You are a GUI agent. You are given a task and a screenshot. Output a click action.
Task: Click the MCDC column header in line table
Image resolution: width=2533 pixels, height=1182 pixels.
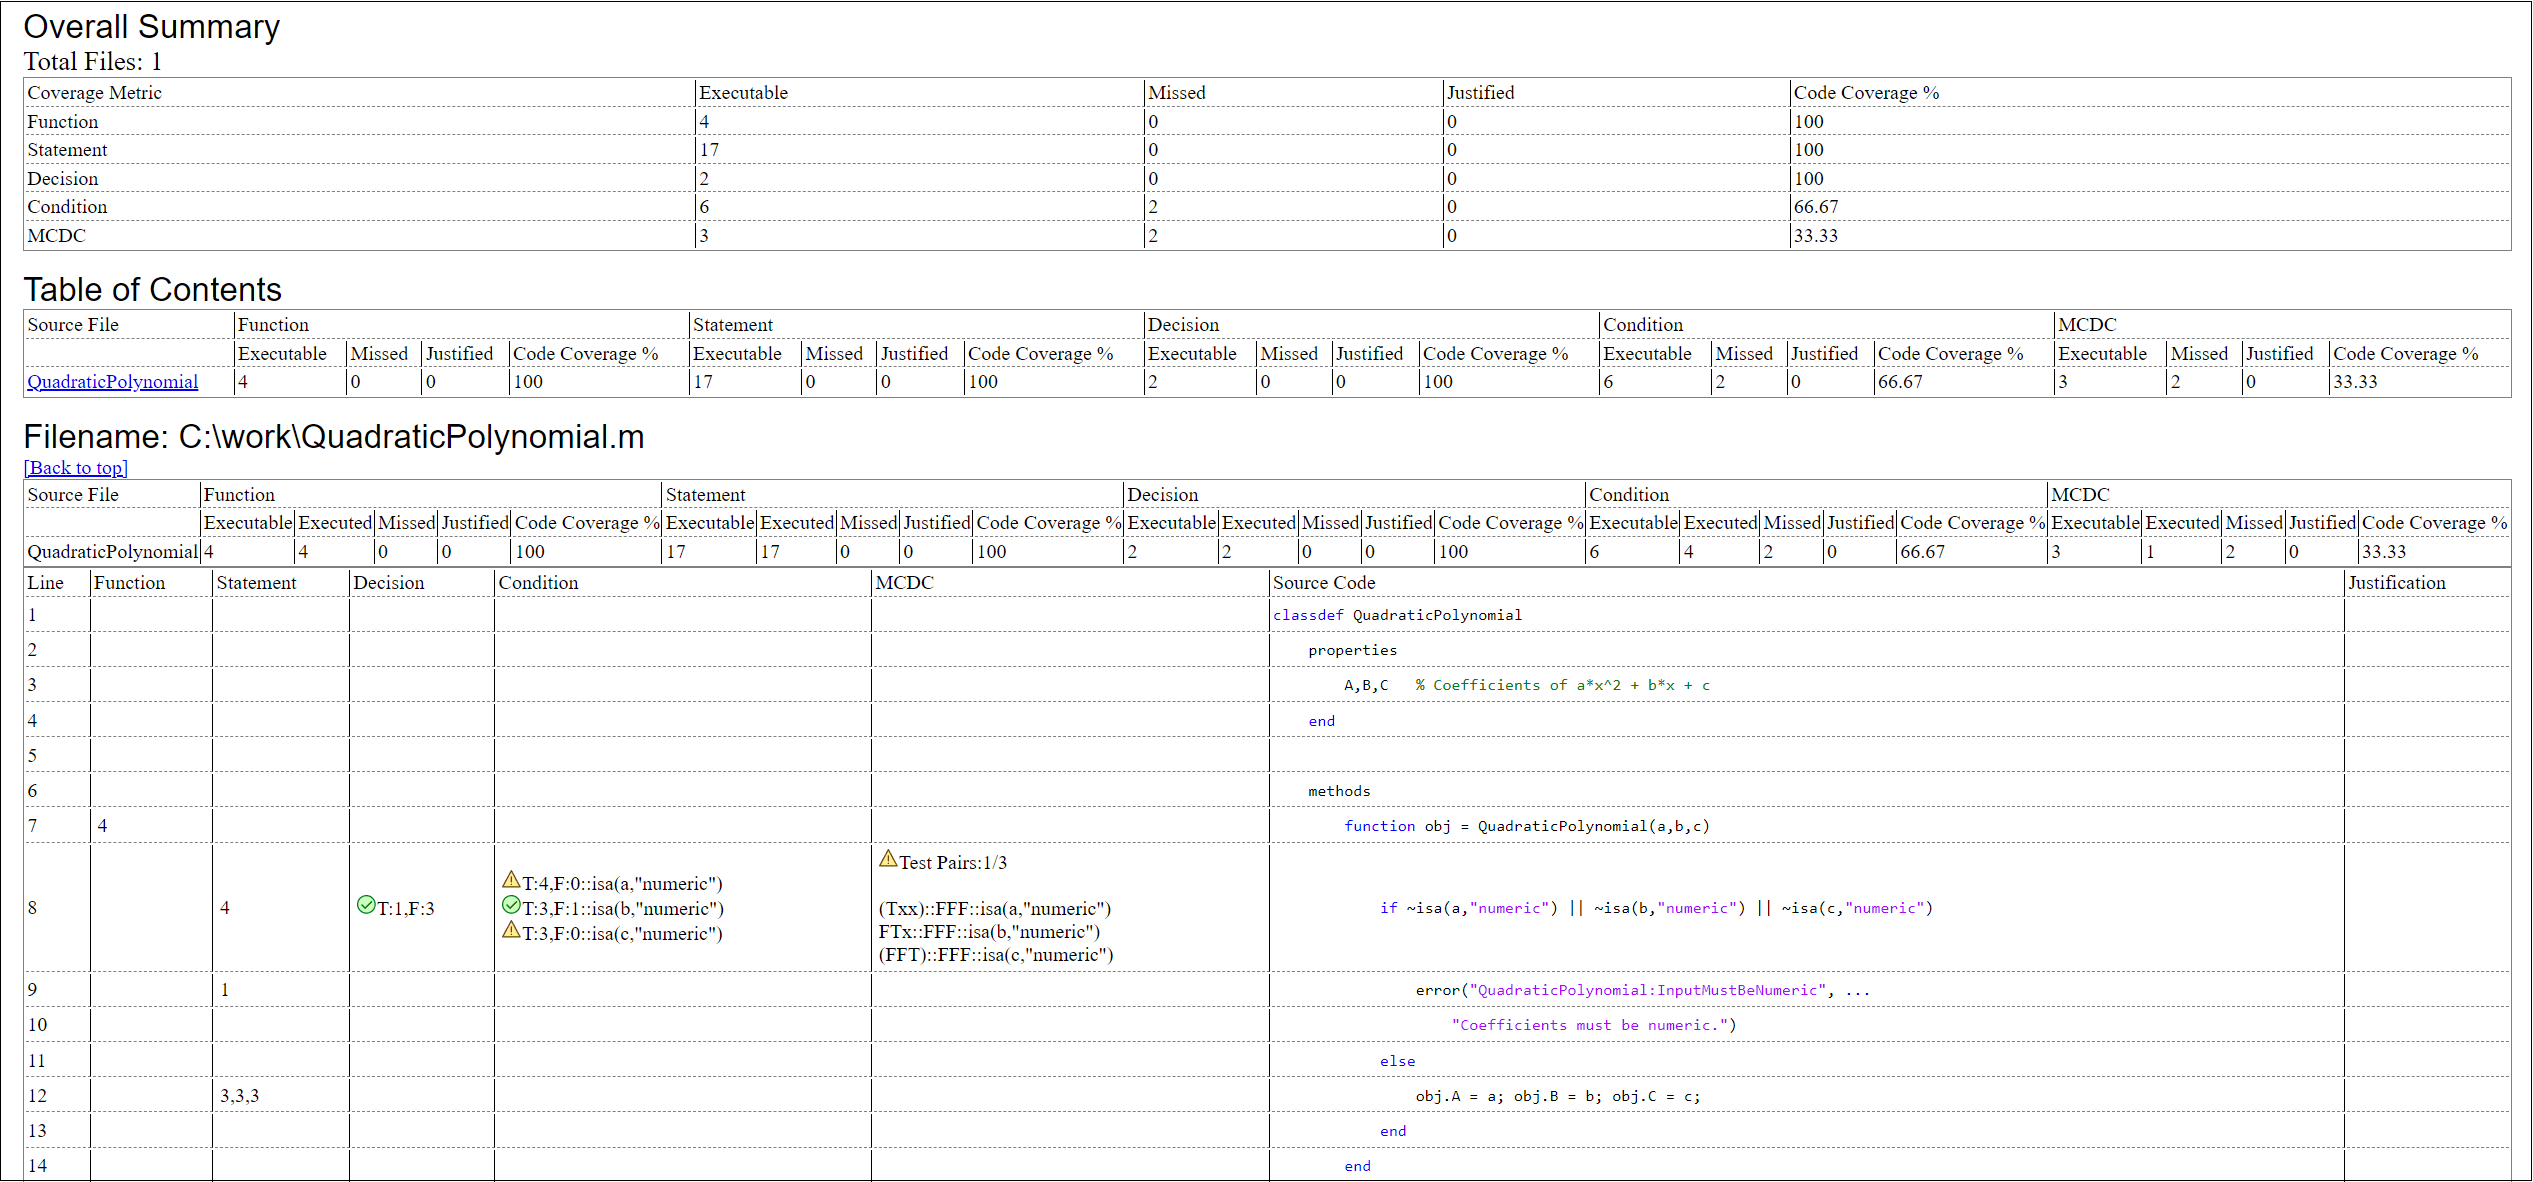[x=904, y=583]
